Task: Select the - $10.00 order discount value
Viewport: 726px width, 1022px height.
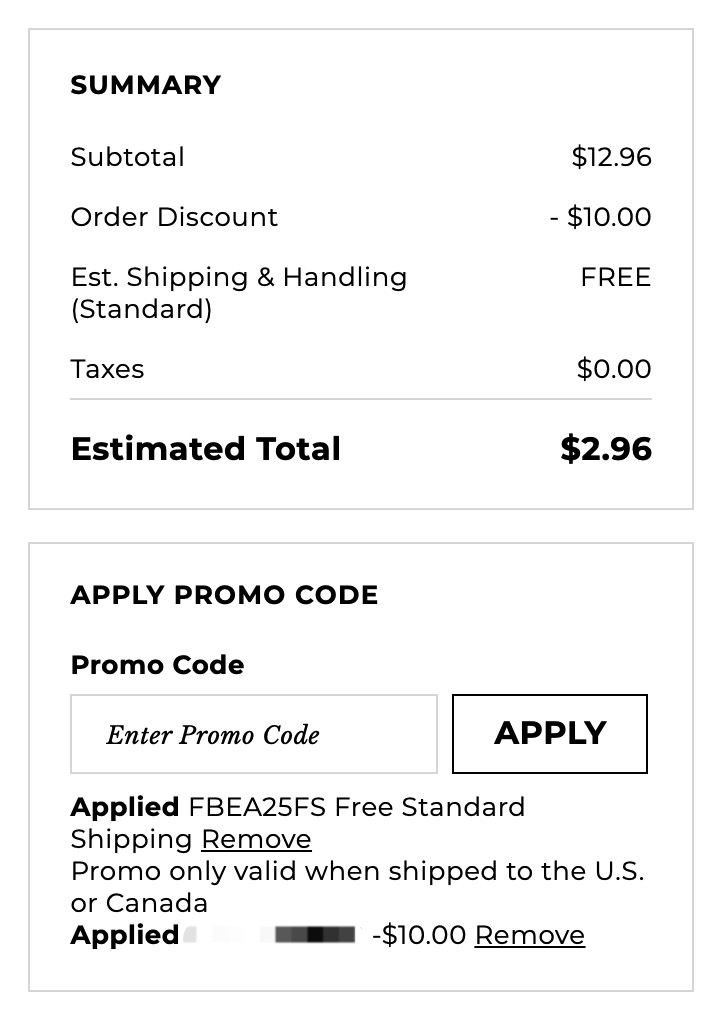Action: point(600,217)
